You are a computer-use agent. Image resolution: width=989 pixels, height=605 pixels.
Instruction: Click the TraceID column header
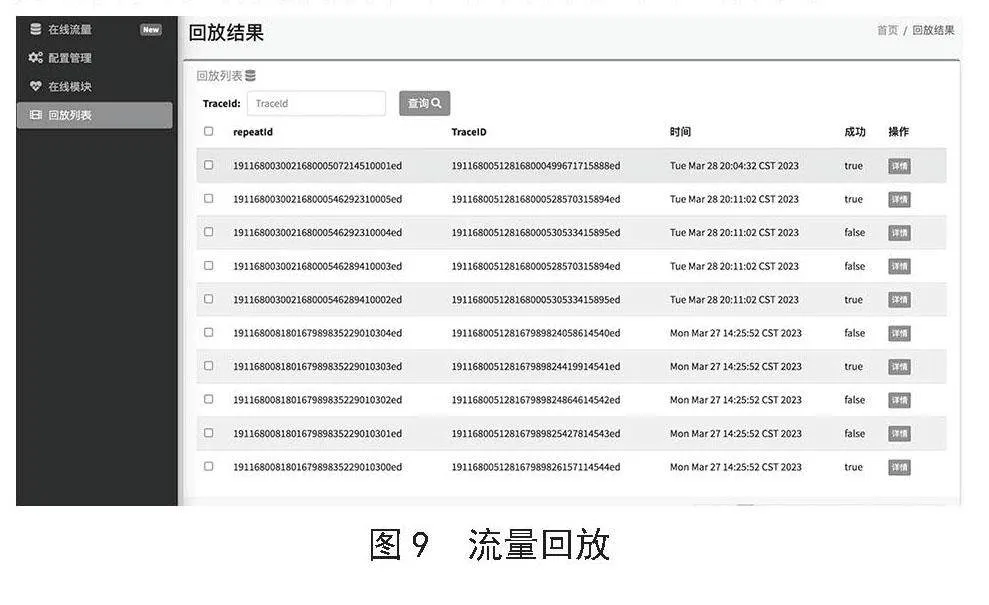469,132
